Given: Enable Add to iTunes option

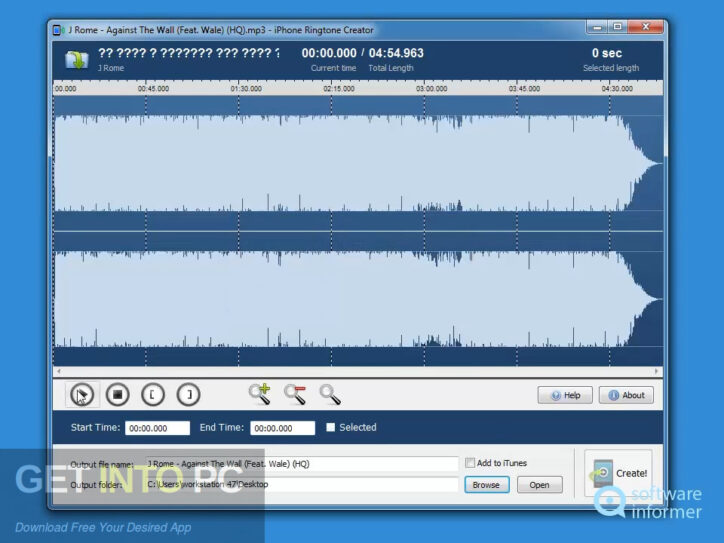Looking at the screenshot, I should 470,463.
